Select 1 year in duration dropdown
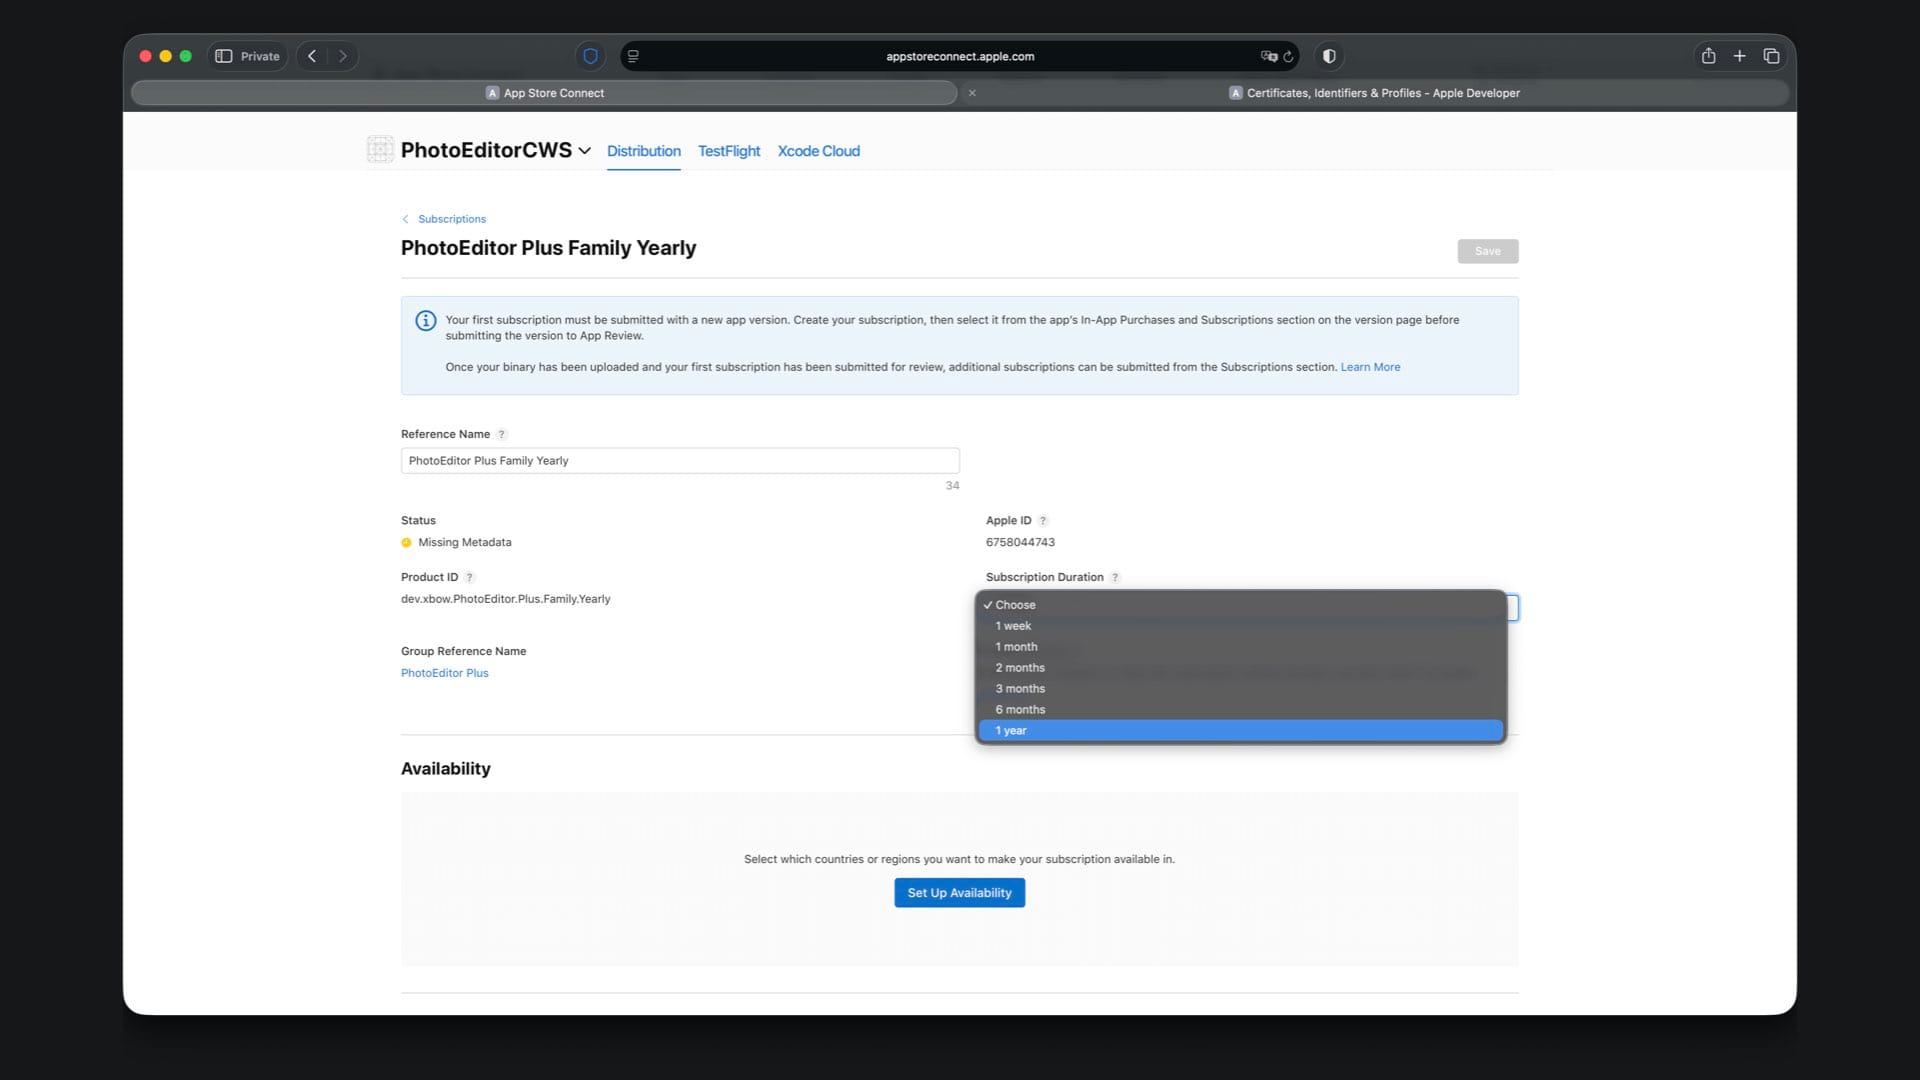This screenshot has height=1080, width=1920. point(1011,731)
